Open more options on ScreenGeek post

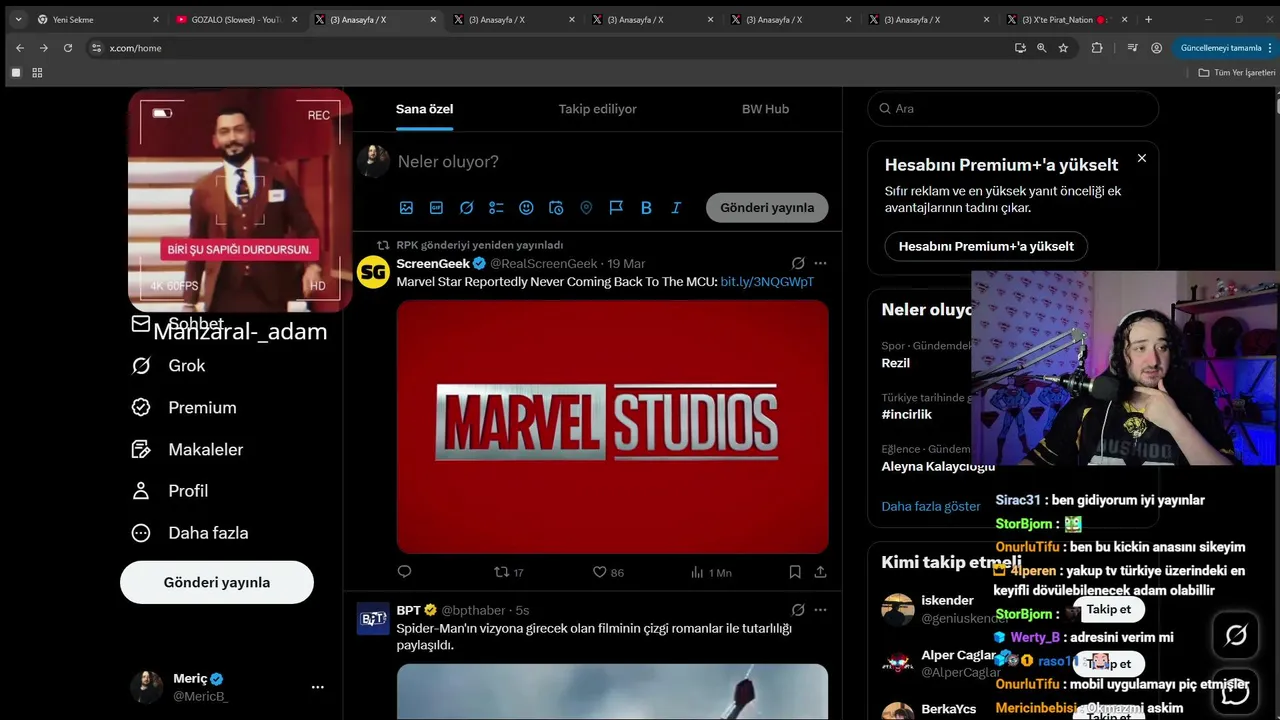click(821, 263)
